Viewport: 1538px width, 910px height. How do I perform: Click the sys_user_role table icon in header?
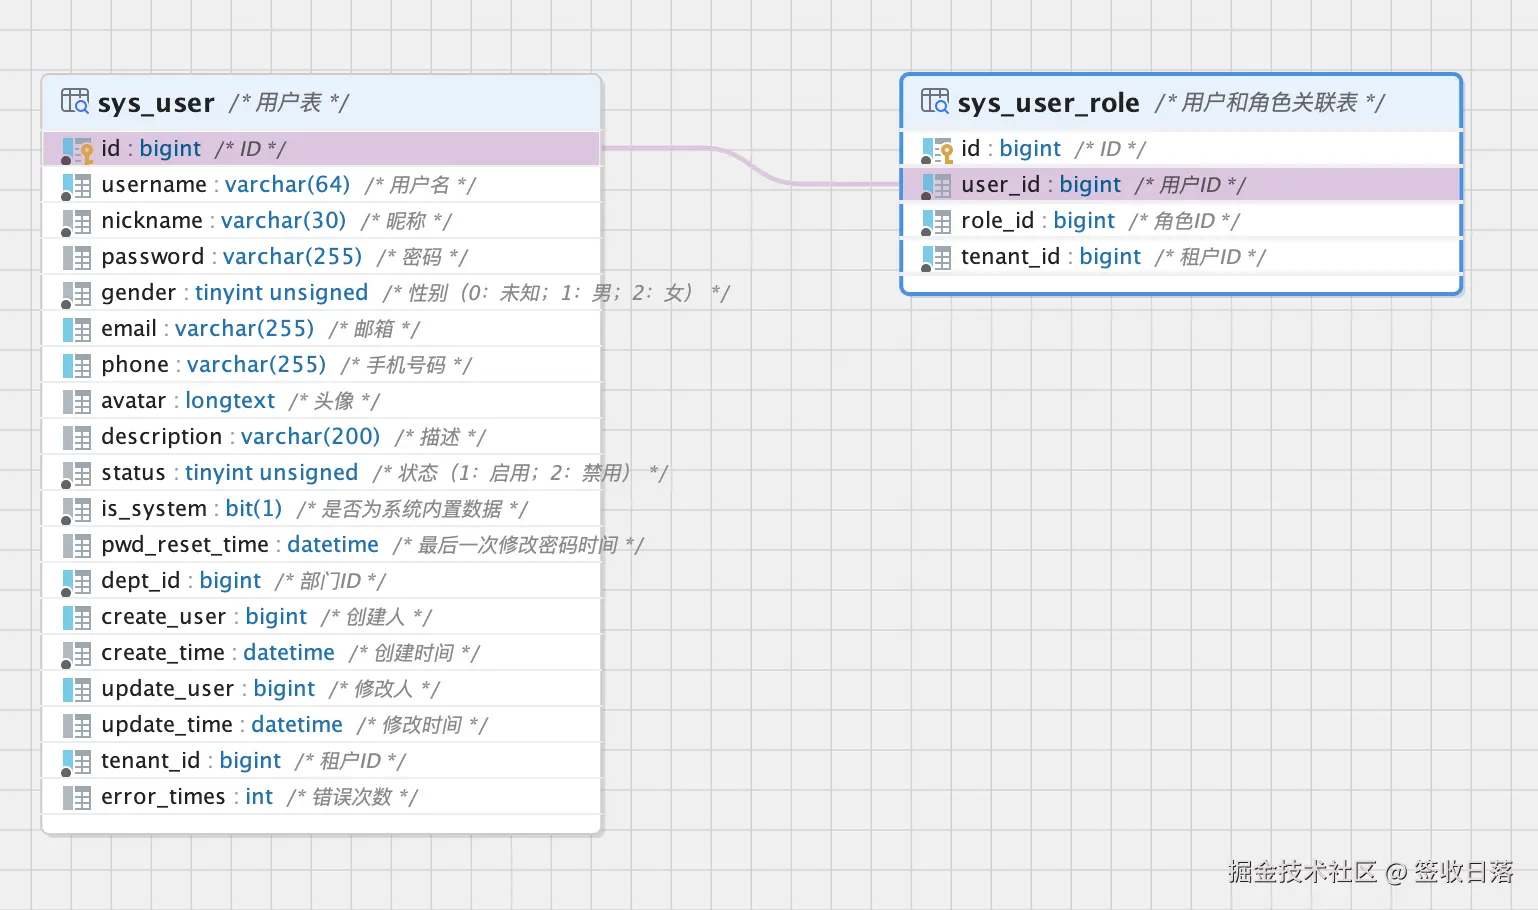point(935,101)
